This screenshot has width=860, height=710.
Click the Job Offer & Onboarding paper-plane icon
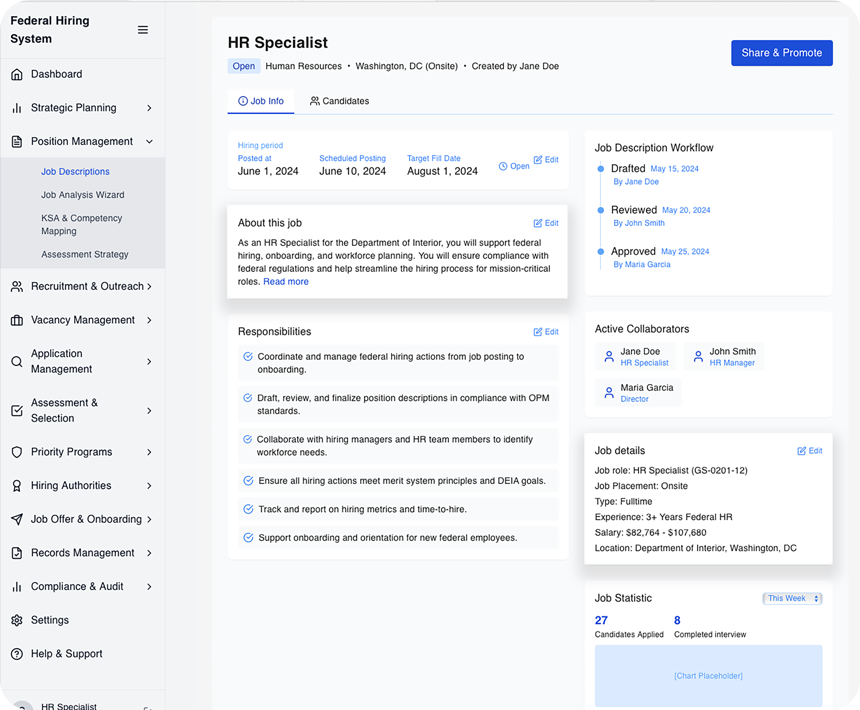coord(17,520)
